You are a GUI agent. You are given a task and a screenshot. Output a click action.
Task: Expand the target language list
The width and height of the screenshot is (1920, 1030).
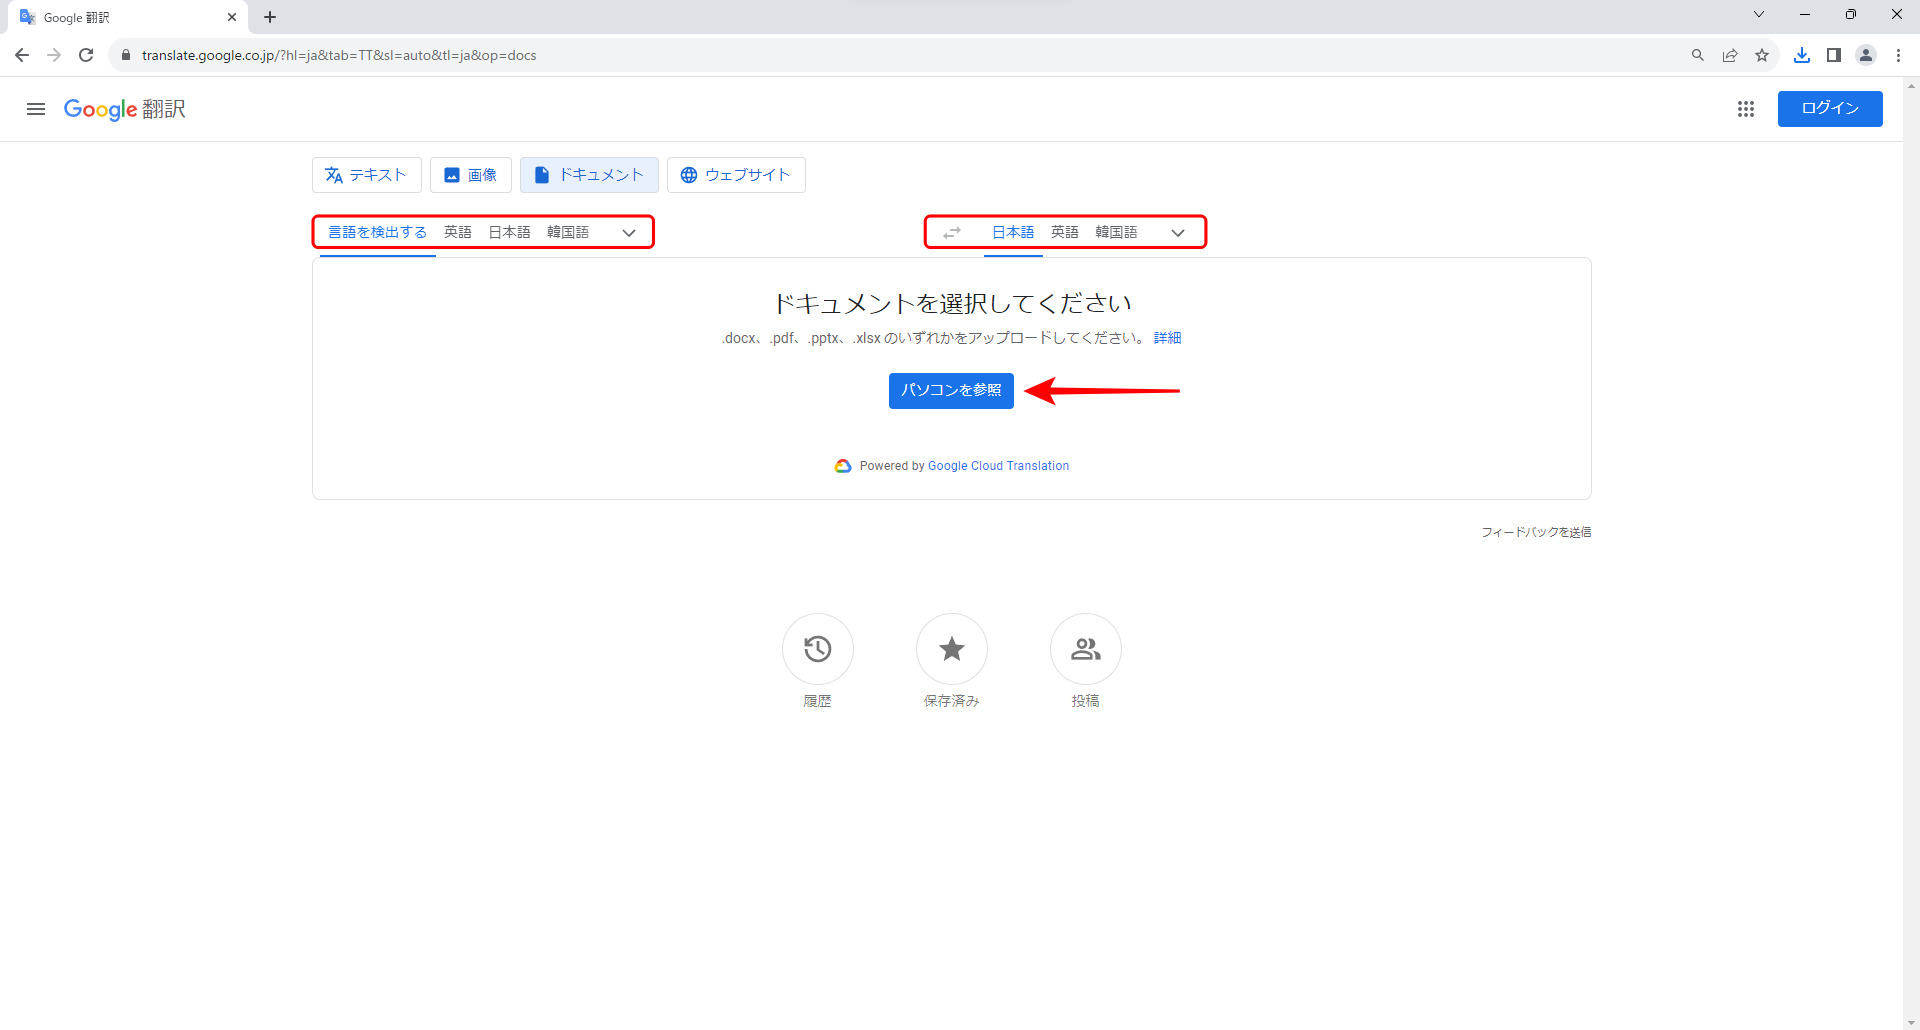click(x=1178, y=232)
